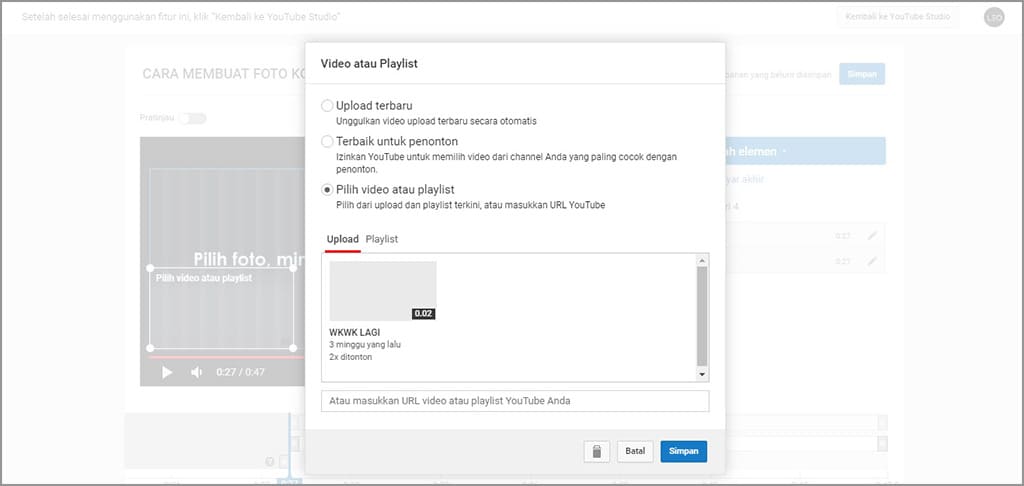Click the first pencil edit icon
Screen dimensions: 1024x486
point(872,236)
